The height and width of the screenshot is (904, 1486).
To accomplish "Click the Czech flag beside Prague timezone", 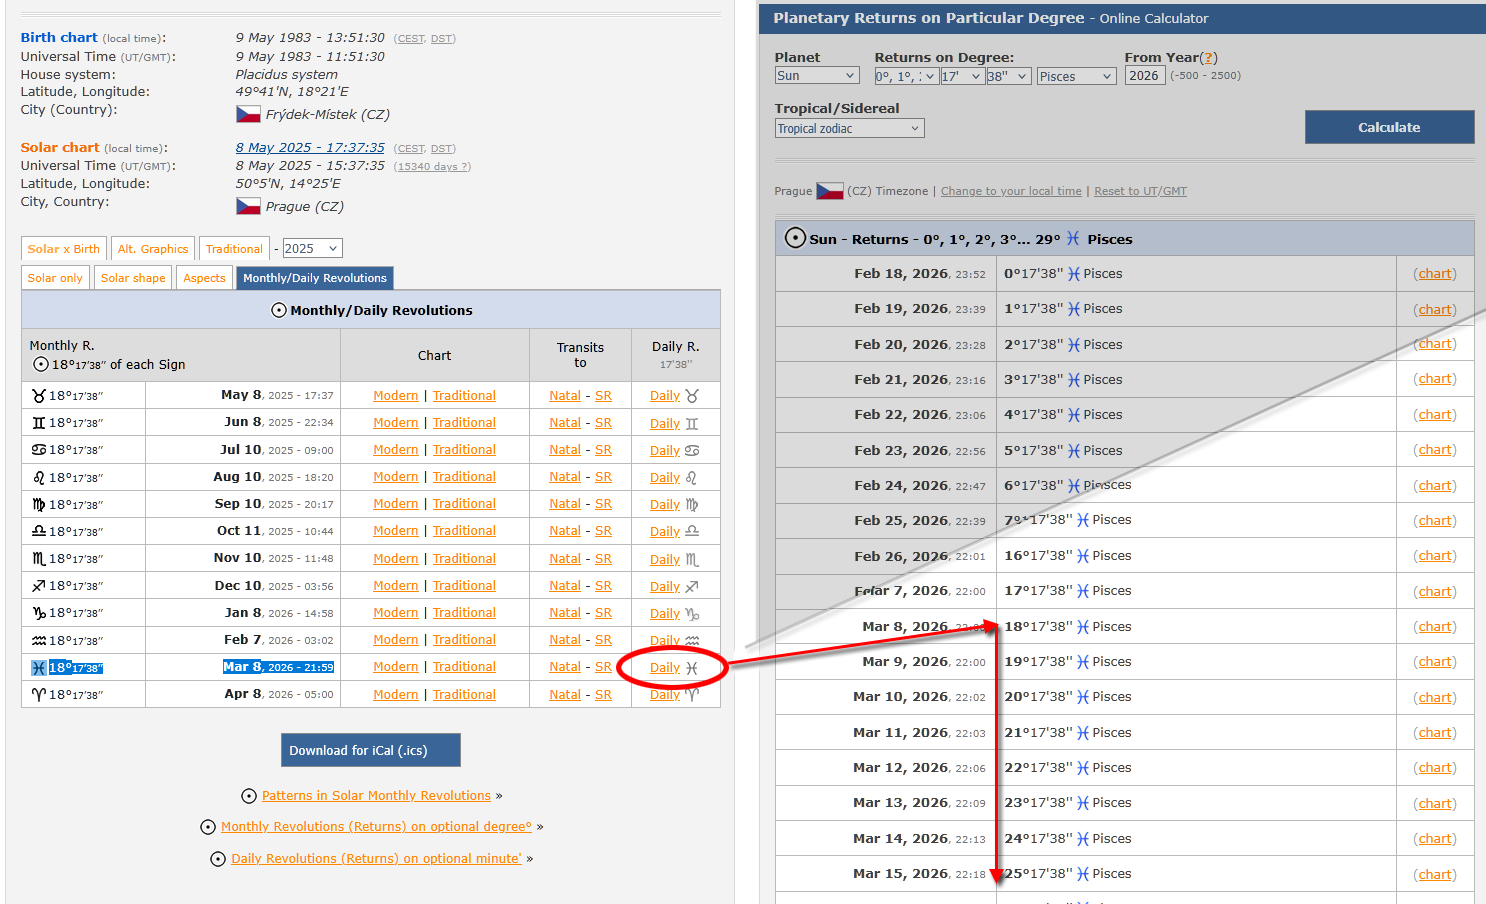I will [829, 191].
